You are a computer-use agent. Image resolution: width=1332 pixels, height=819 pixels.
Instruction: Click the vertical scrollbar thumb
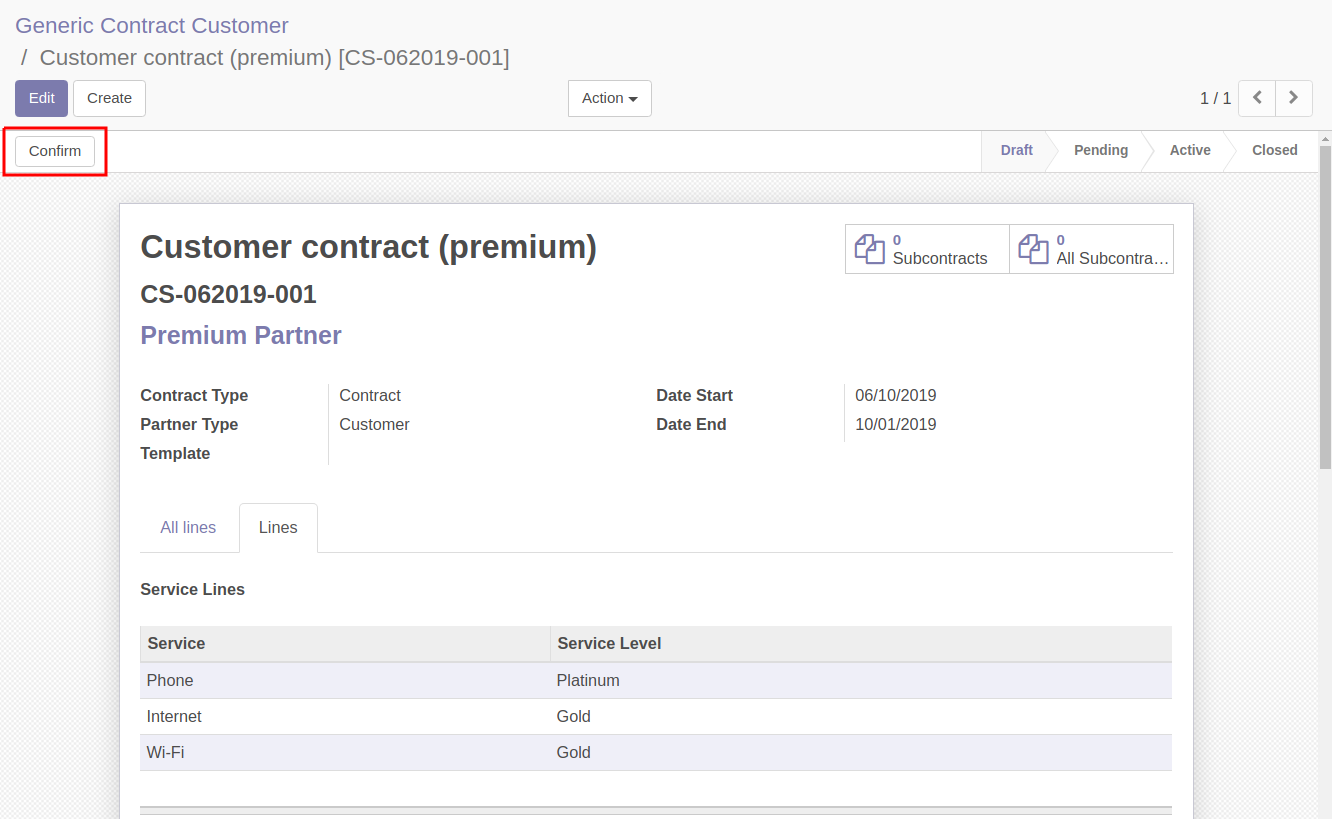[1326, 306]
